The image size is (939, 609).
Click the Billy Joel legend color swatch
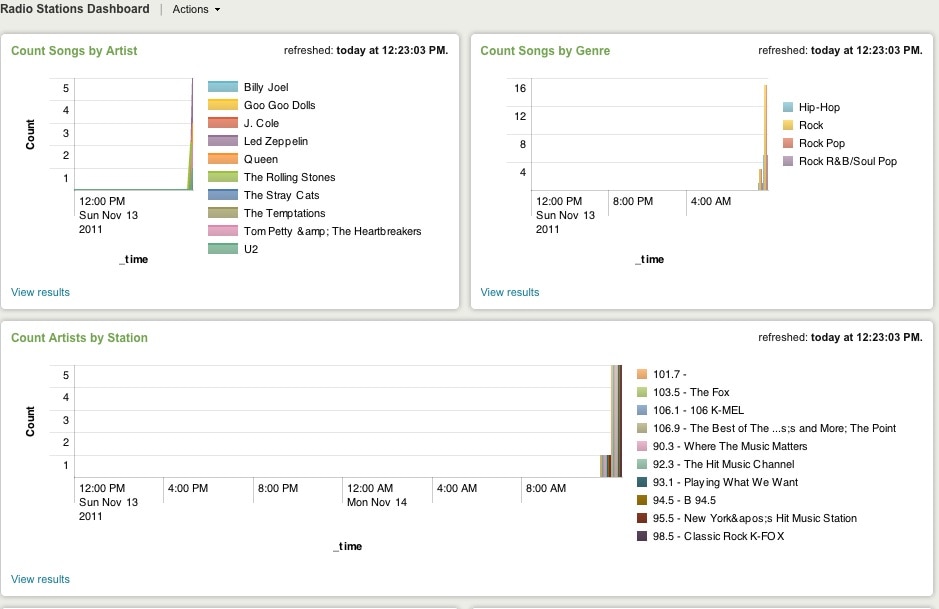coord(222,87)
